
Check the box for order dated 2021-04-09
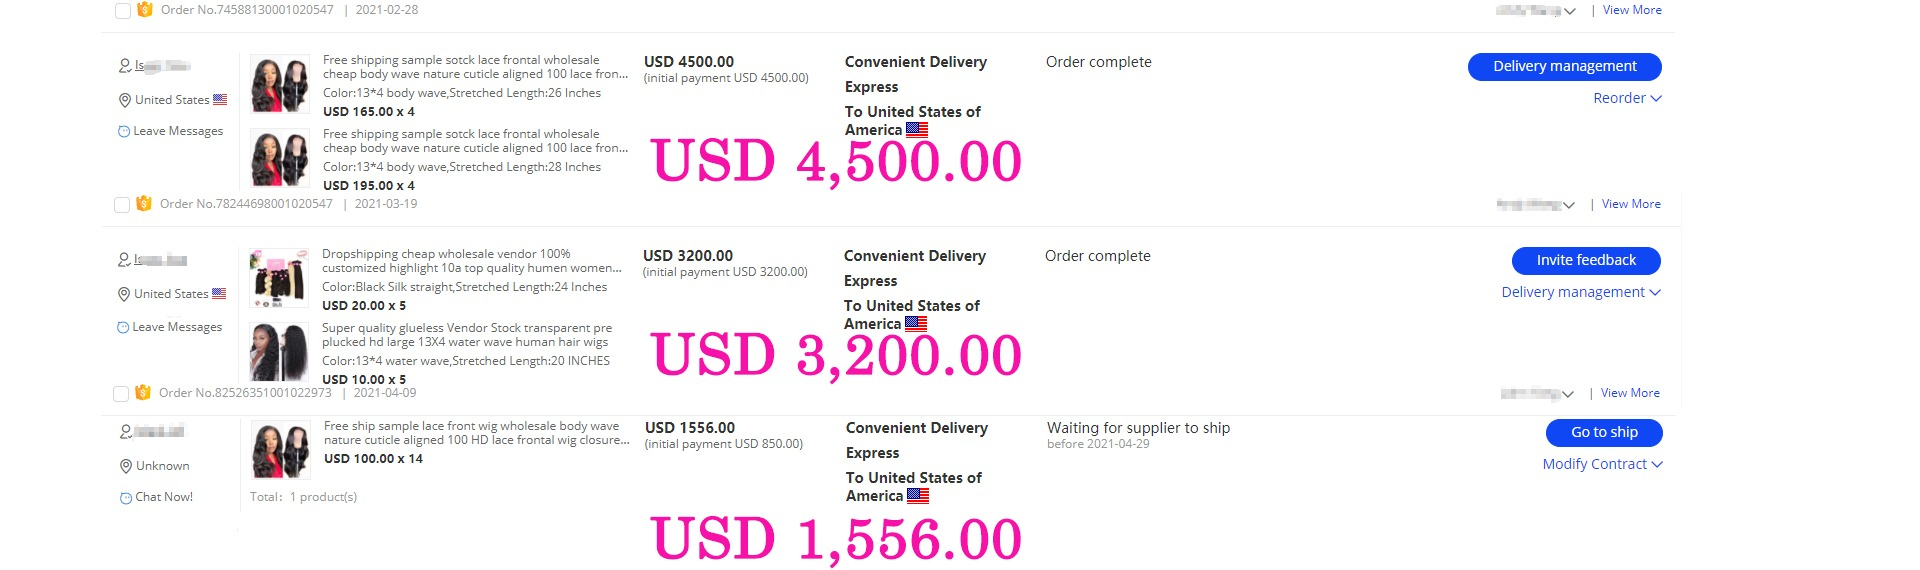pos(121,394)
